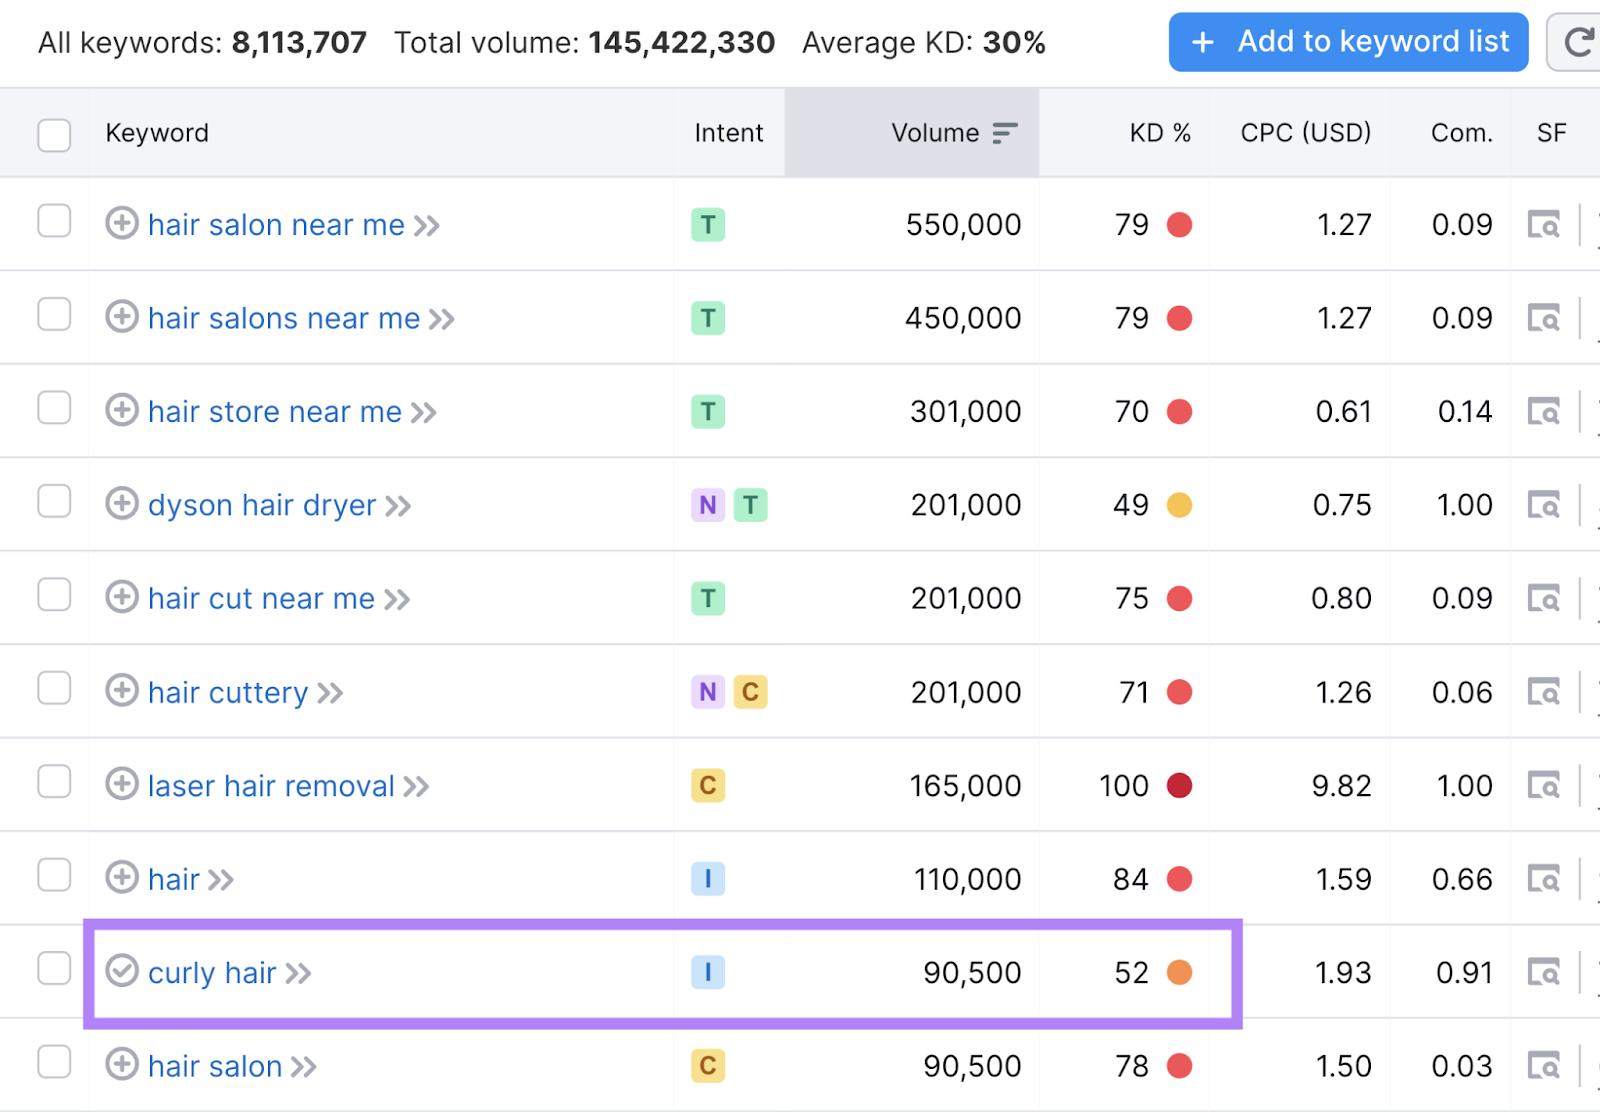
Task: Expand the double-chevron beside hair salons near me
Action: (x=443, y=317)
